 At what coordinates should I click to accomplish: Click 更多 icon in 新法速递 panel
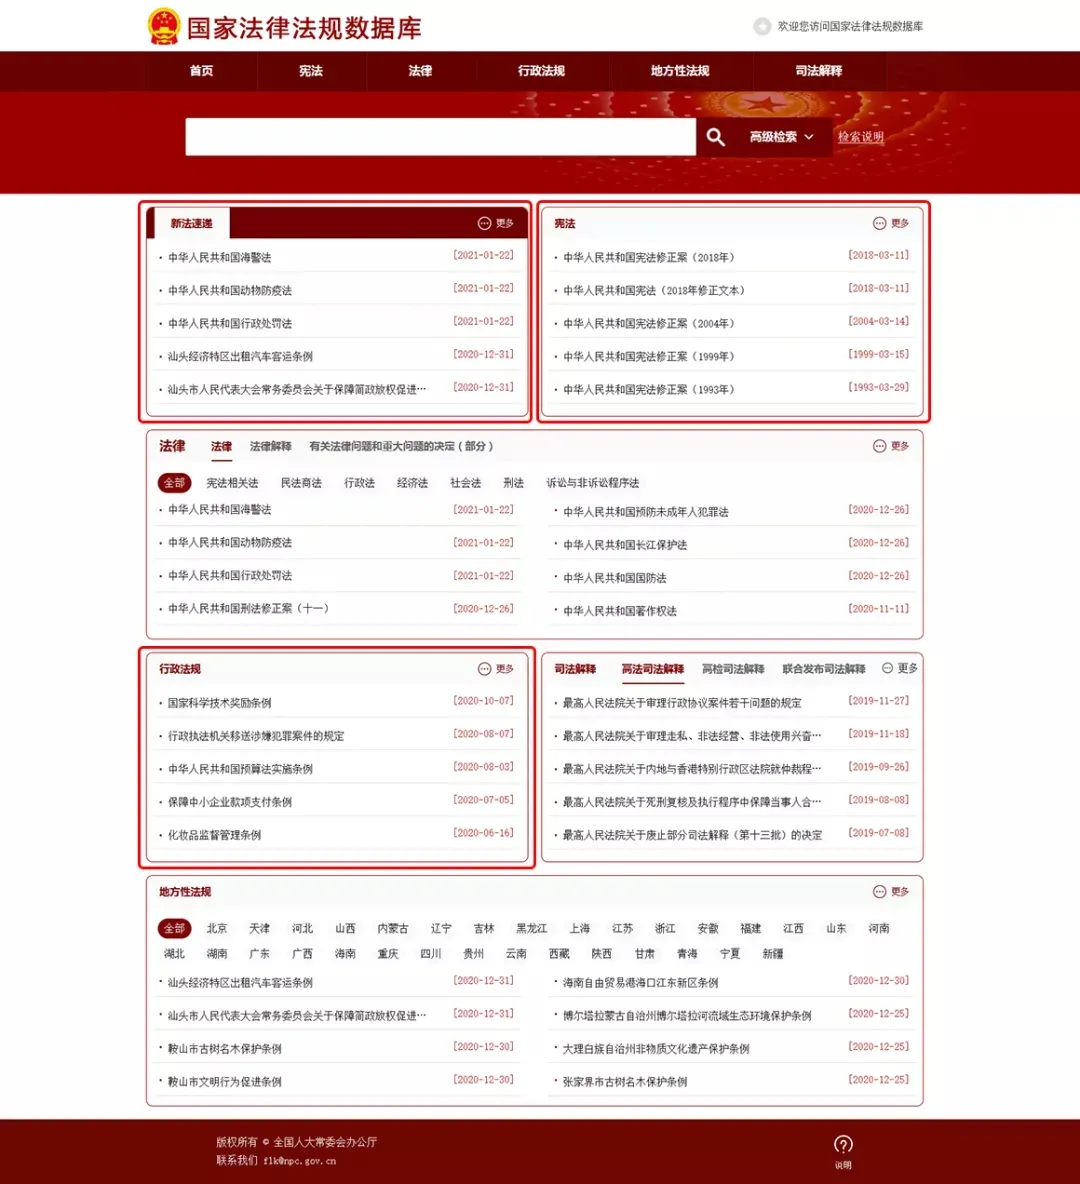coord(484,224)
